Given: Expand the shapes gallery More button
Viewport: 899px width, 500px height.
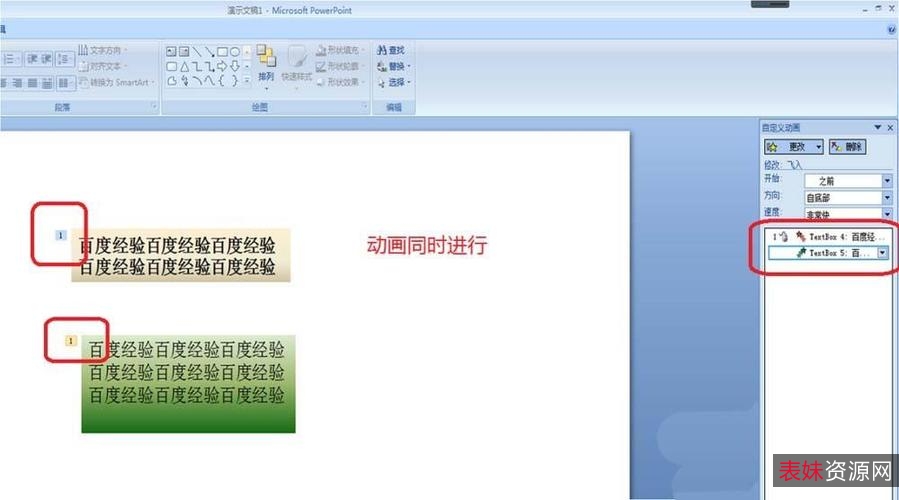Looking at the screenshot, I should (247, 81).
